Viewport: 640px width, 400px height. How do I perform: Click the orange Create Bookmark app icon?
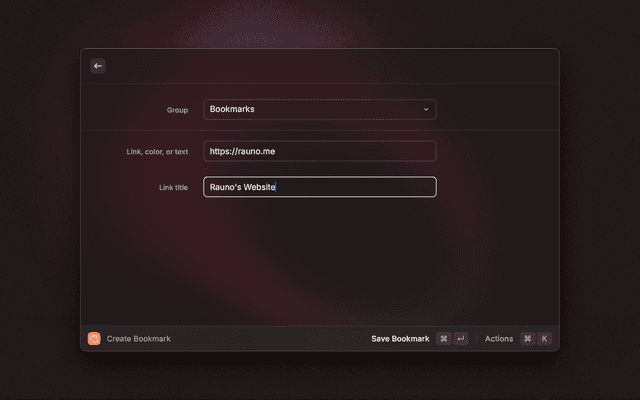[94, 339]
